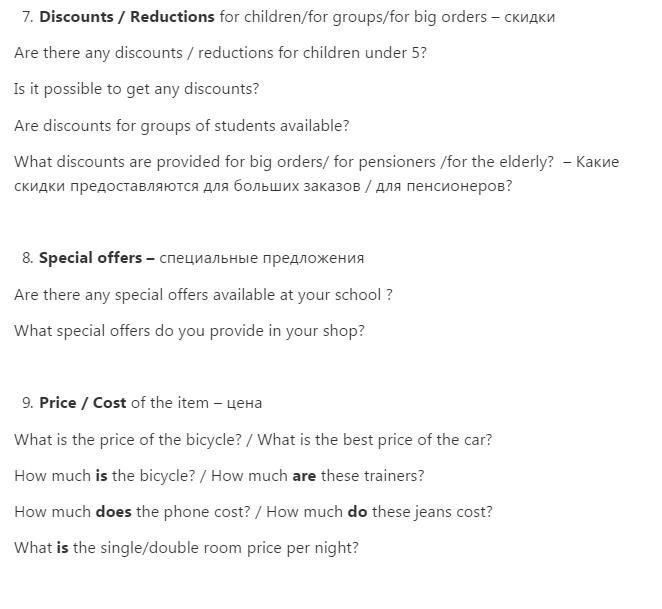The height and width of the screenshot is (609, 662).
Task: Click the sentence about children under 5
Action: coord(220,53)
